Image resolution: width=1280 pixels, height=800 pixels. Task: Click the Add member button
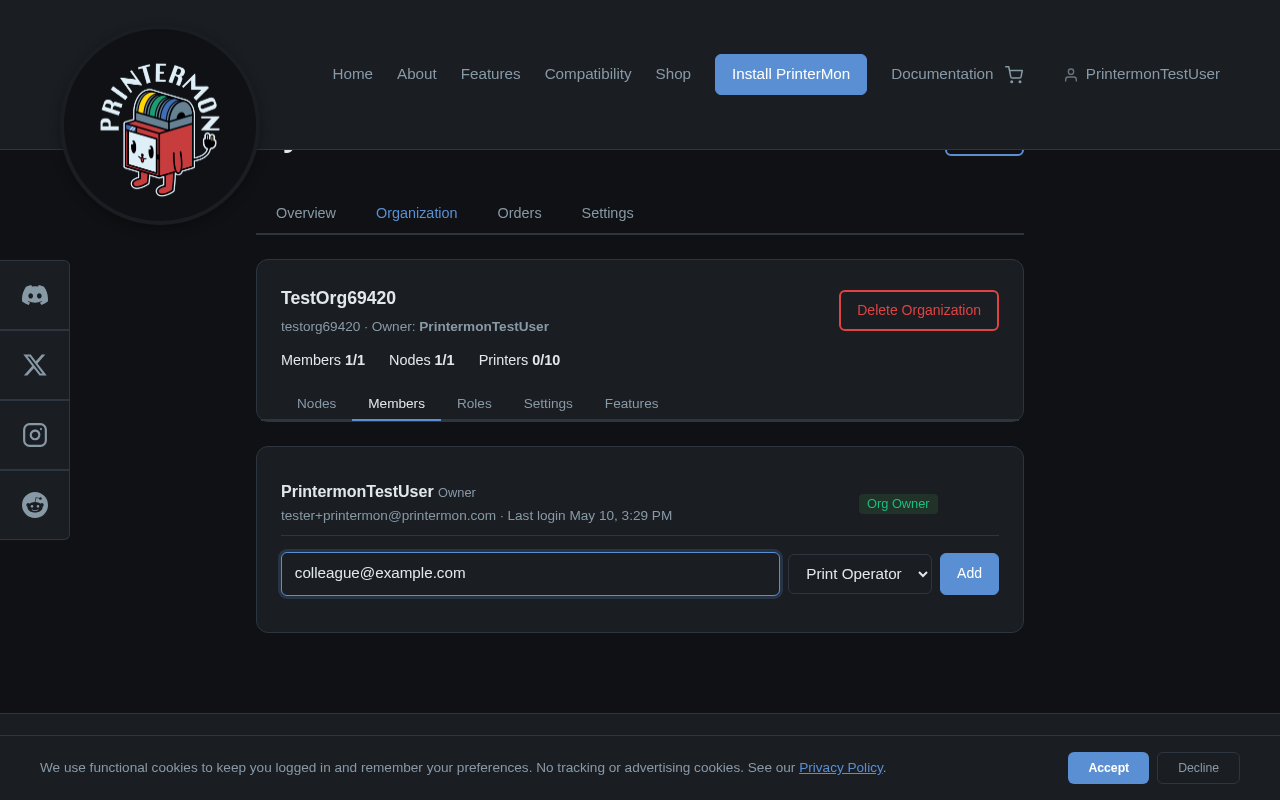969,574
